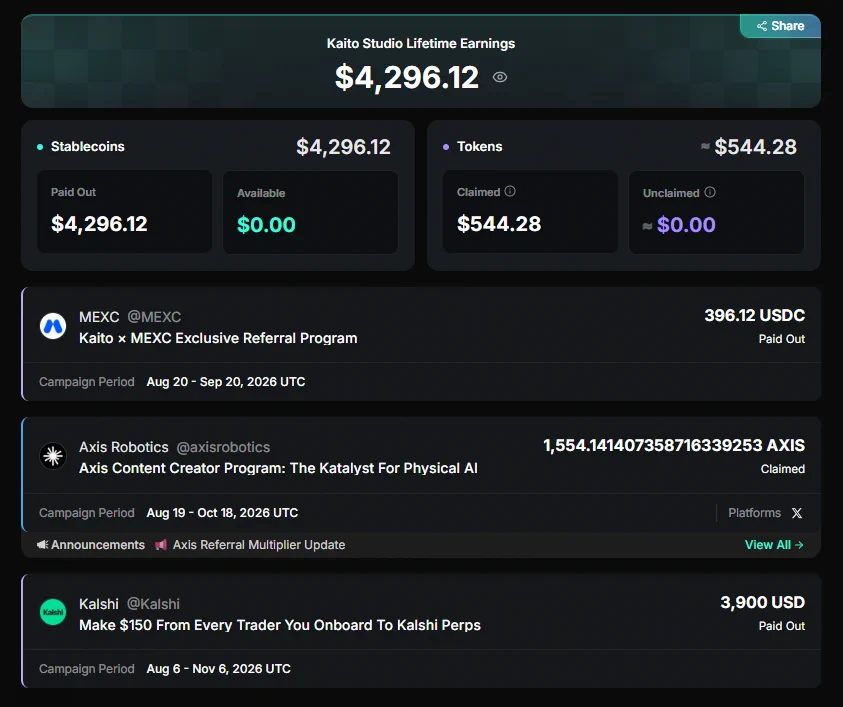This screenshot has width=843, height=707.
Task: Open the Kalshi logo avatar
Action: [x=53, y=612]
